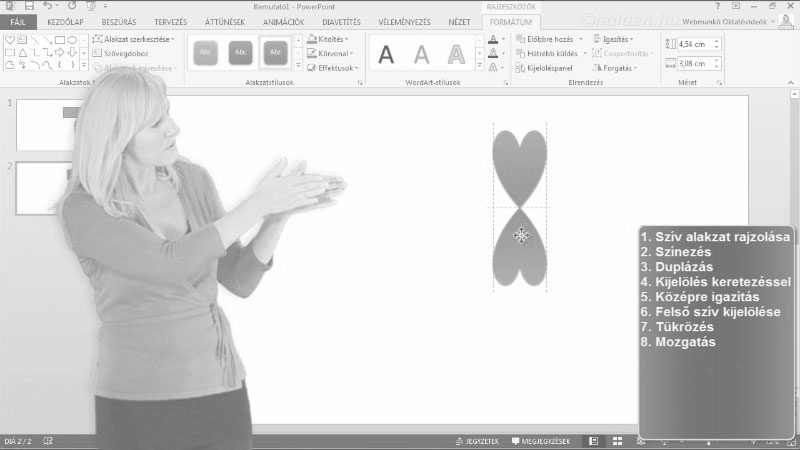Click the Redo icon in quick access toolbar
The width and height of the screenshot is (800, 450).
pos(72,6)
